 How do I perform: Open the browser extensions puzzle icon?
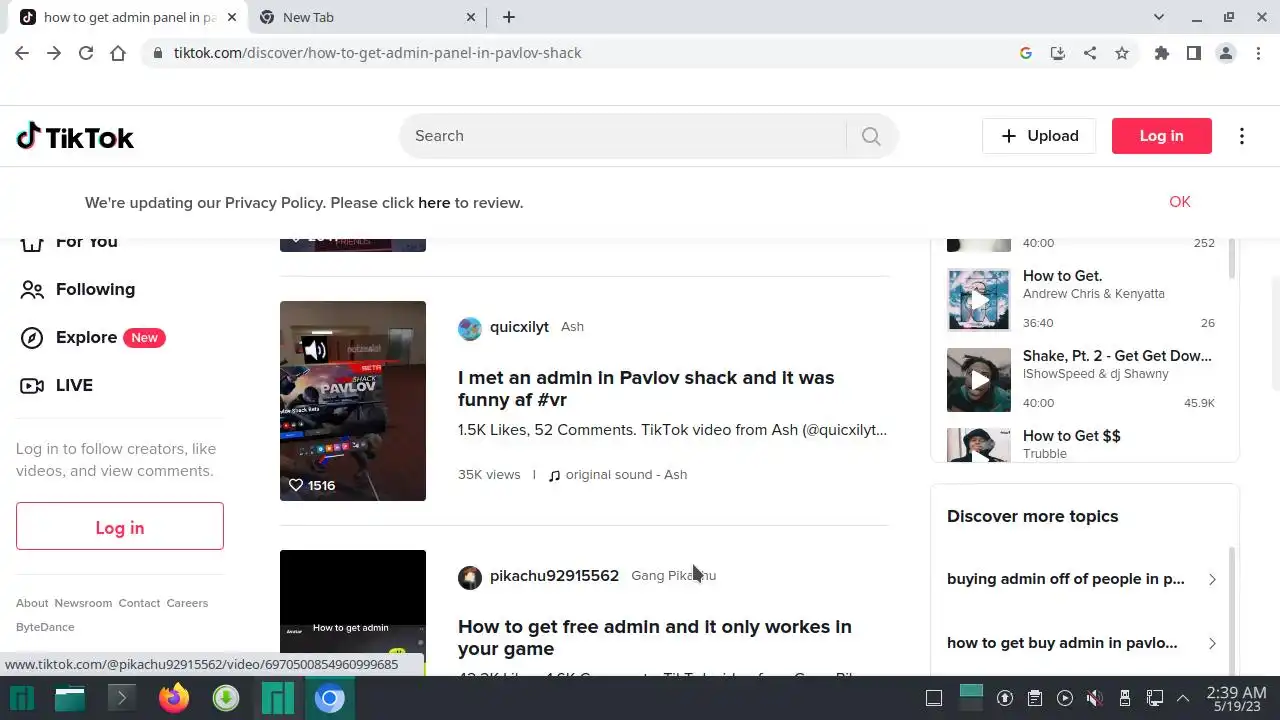pyautogui.click(x=1162, y=53)
